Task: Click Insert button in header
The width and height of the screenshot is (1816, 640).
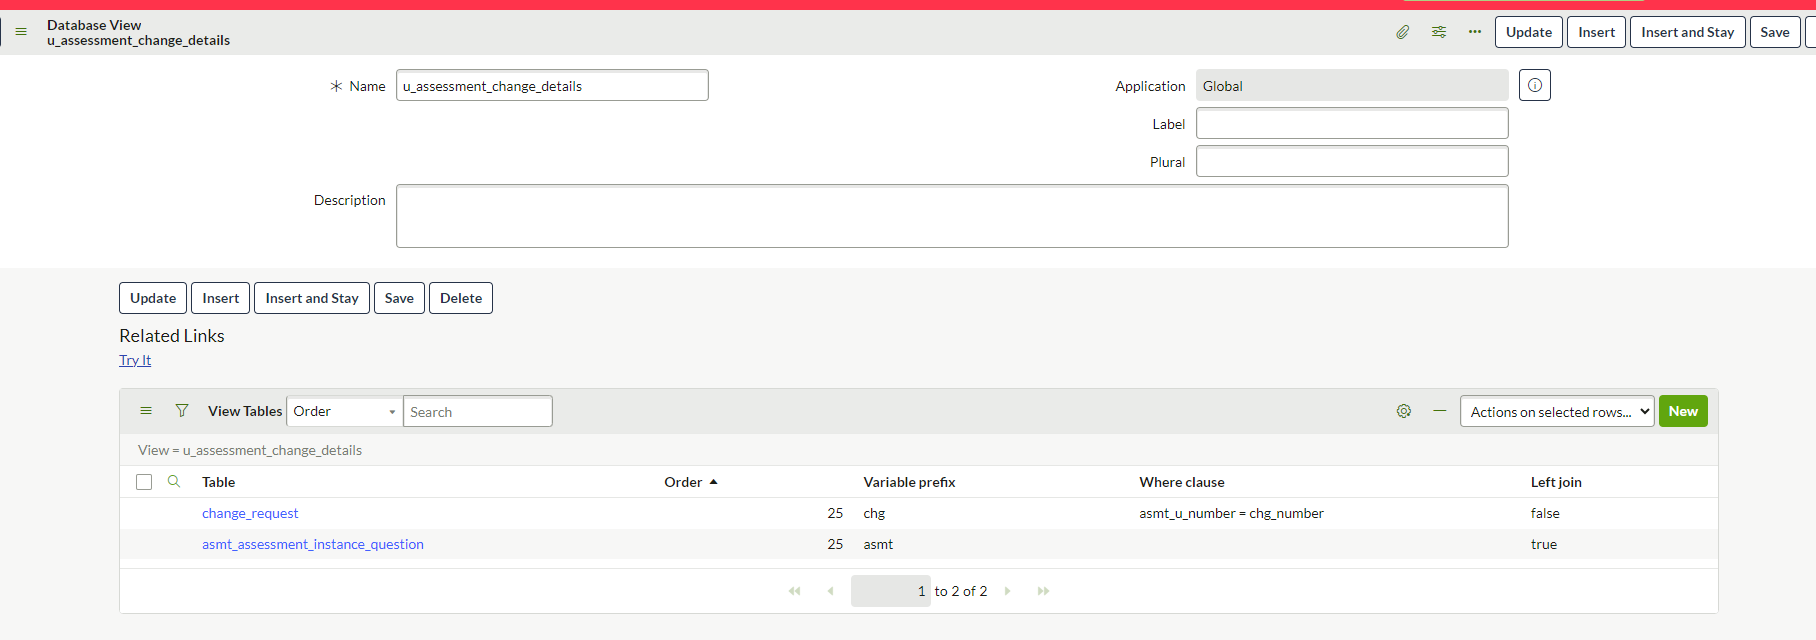Action: coord(1596,32)
